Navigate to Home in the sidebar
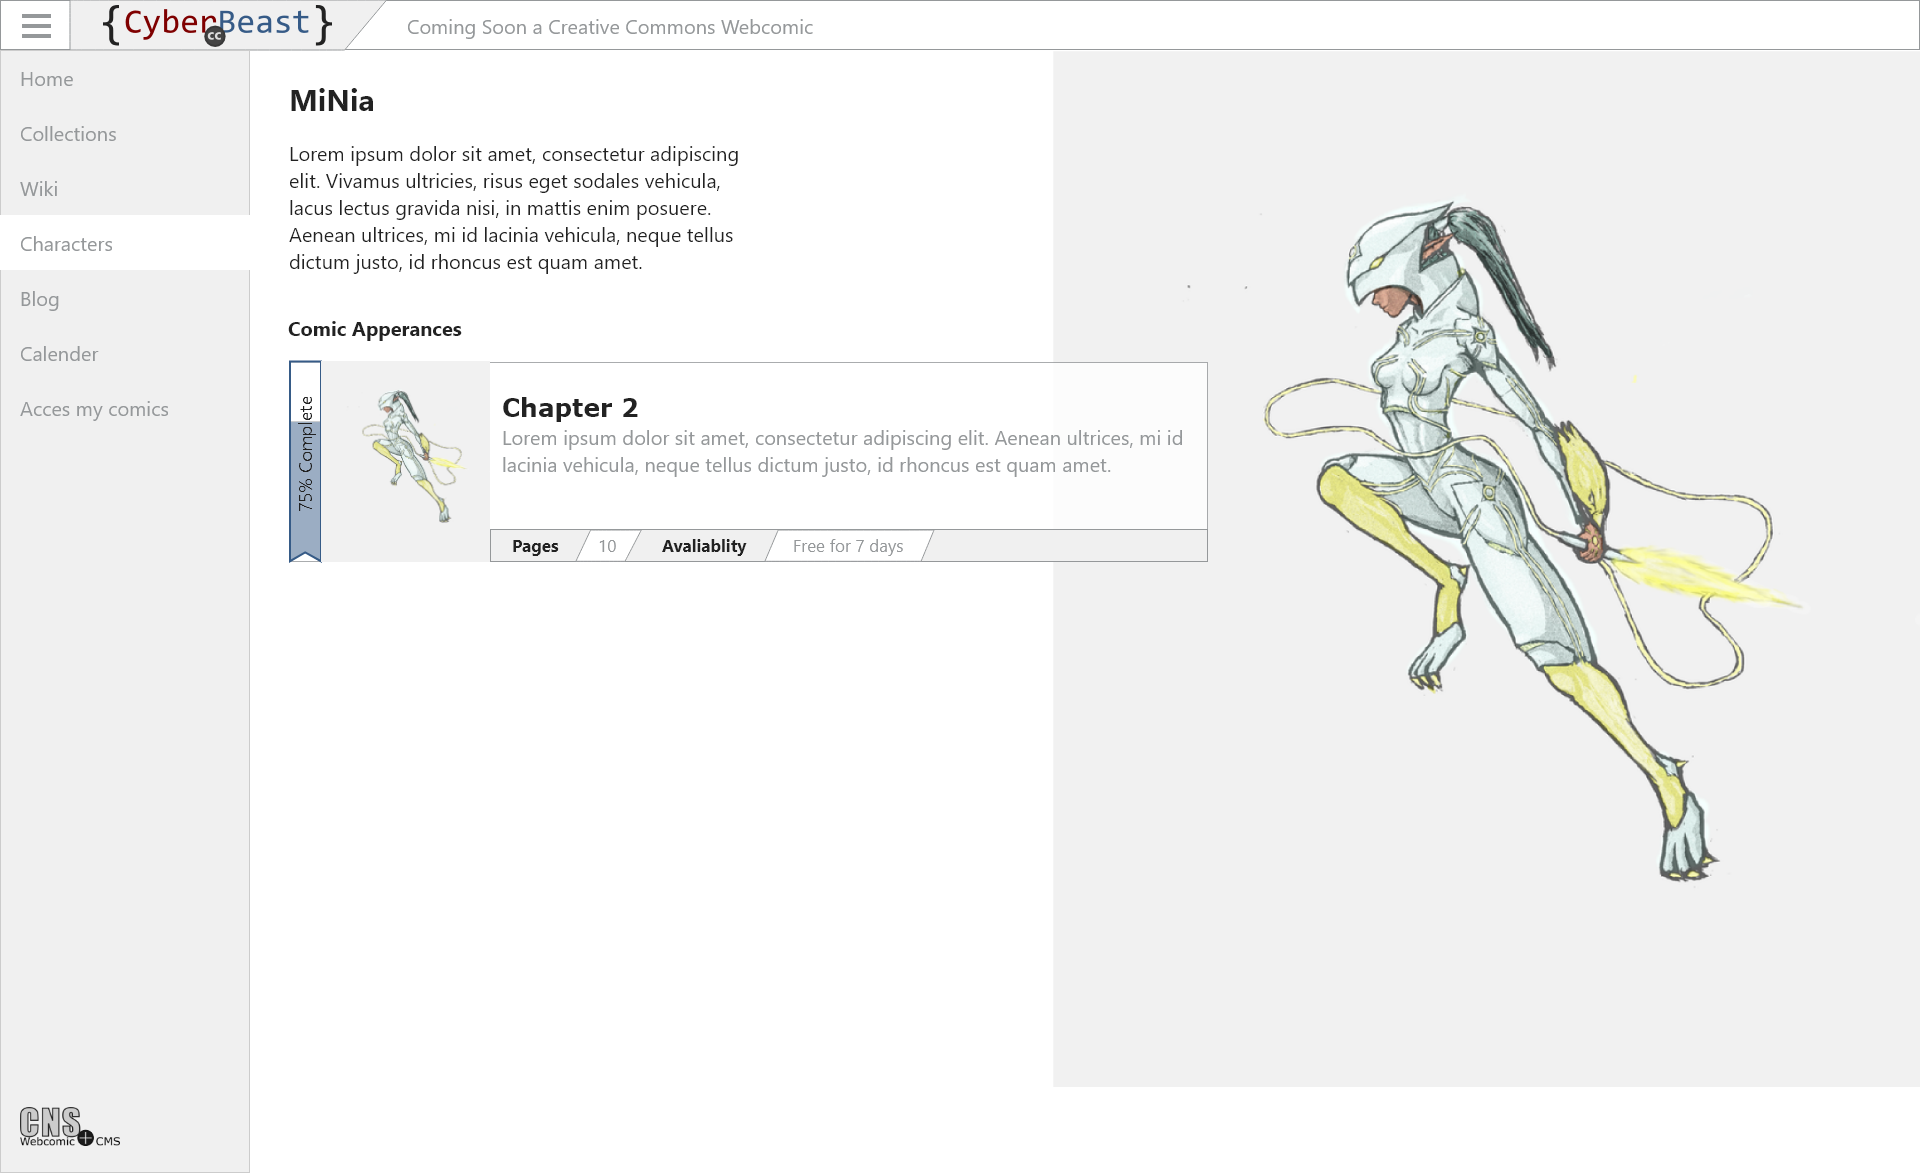This screenshot has width=1920, height=1173. tap(46, 78)
